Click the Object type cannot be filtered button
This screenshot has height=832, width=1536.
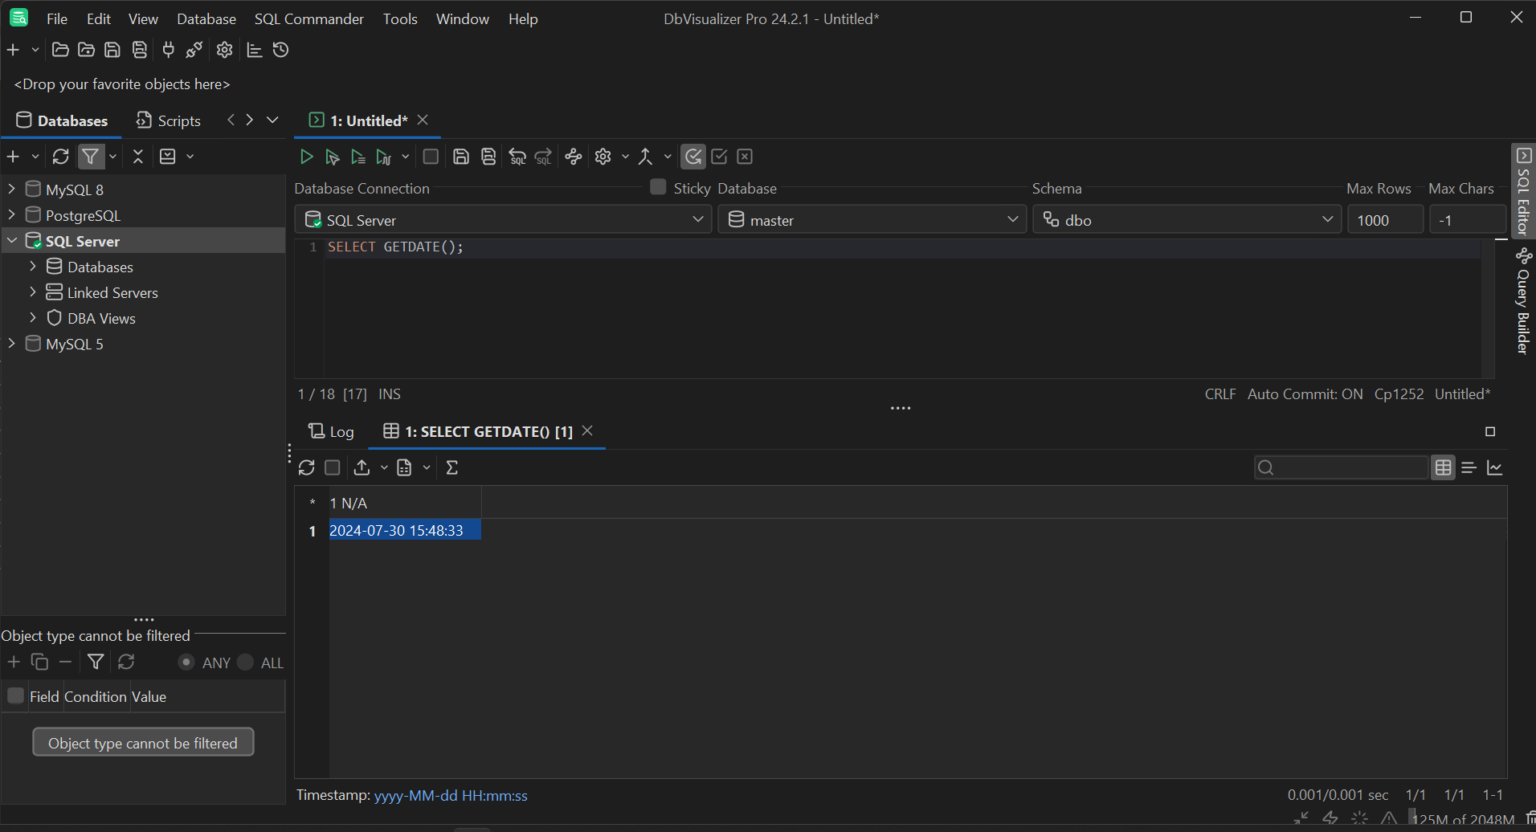[142, 742]
